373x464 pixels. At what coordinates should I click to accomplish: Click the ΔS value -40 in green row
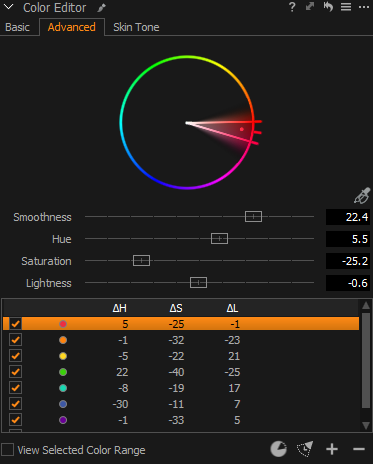click(176, 372)
